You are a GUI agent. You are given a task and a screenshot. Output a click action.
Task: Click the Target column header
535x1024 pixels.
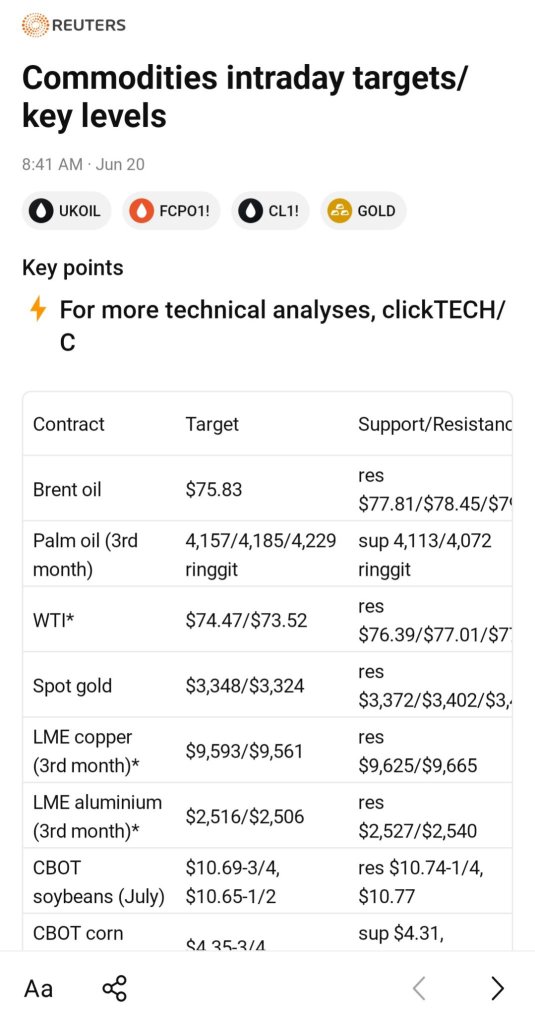tap(212, 424)
